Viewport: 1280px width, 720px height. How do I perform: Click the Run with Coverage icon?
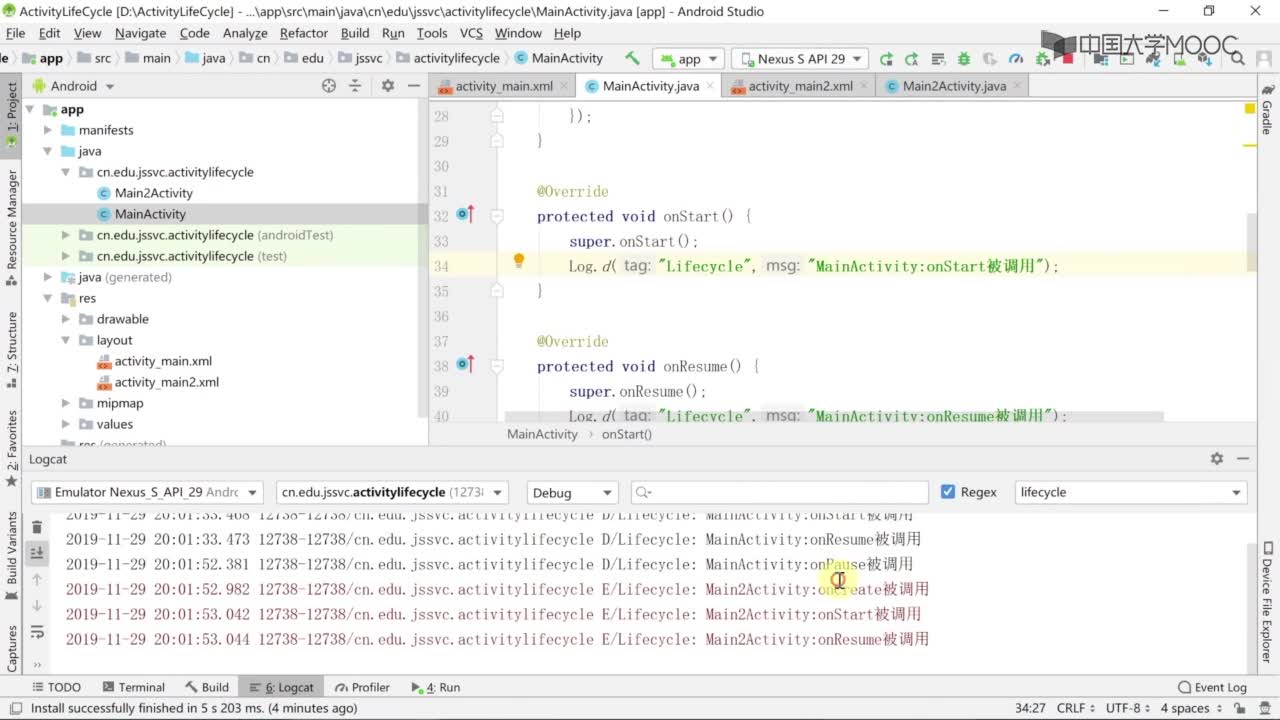989,59
